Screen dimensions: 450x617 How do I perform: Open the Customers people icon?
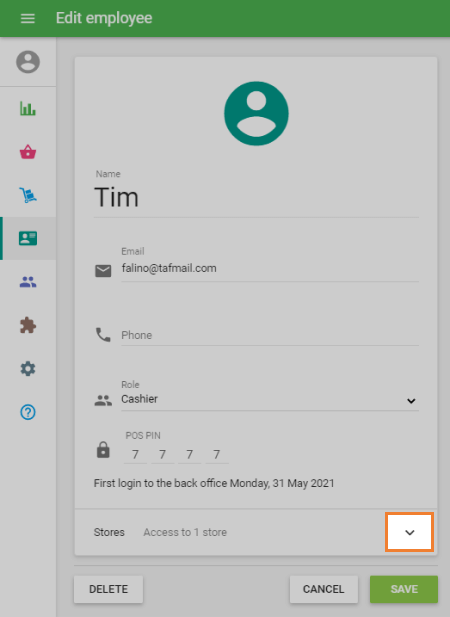28,282
